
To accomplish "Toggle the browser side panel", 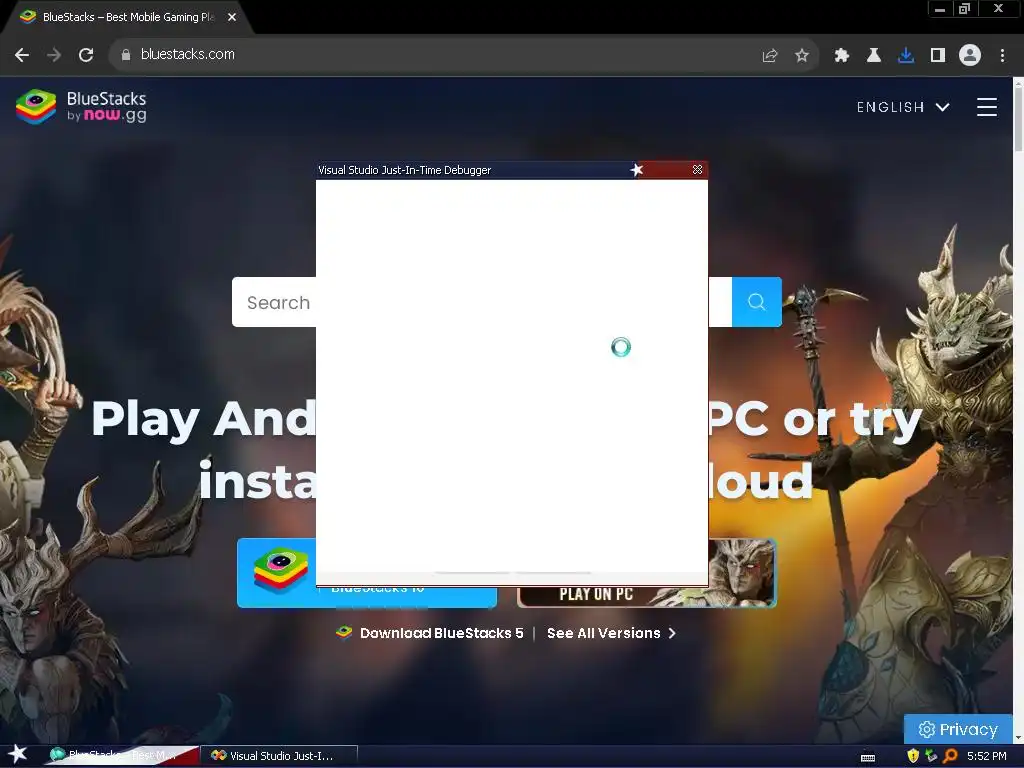I will (x=938, y=56).
